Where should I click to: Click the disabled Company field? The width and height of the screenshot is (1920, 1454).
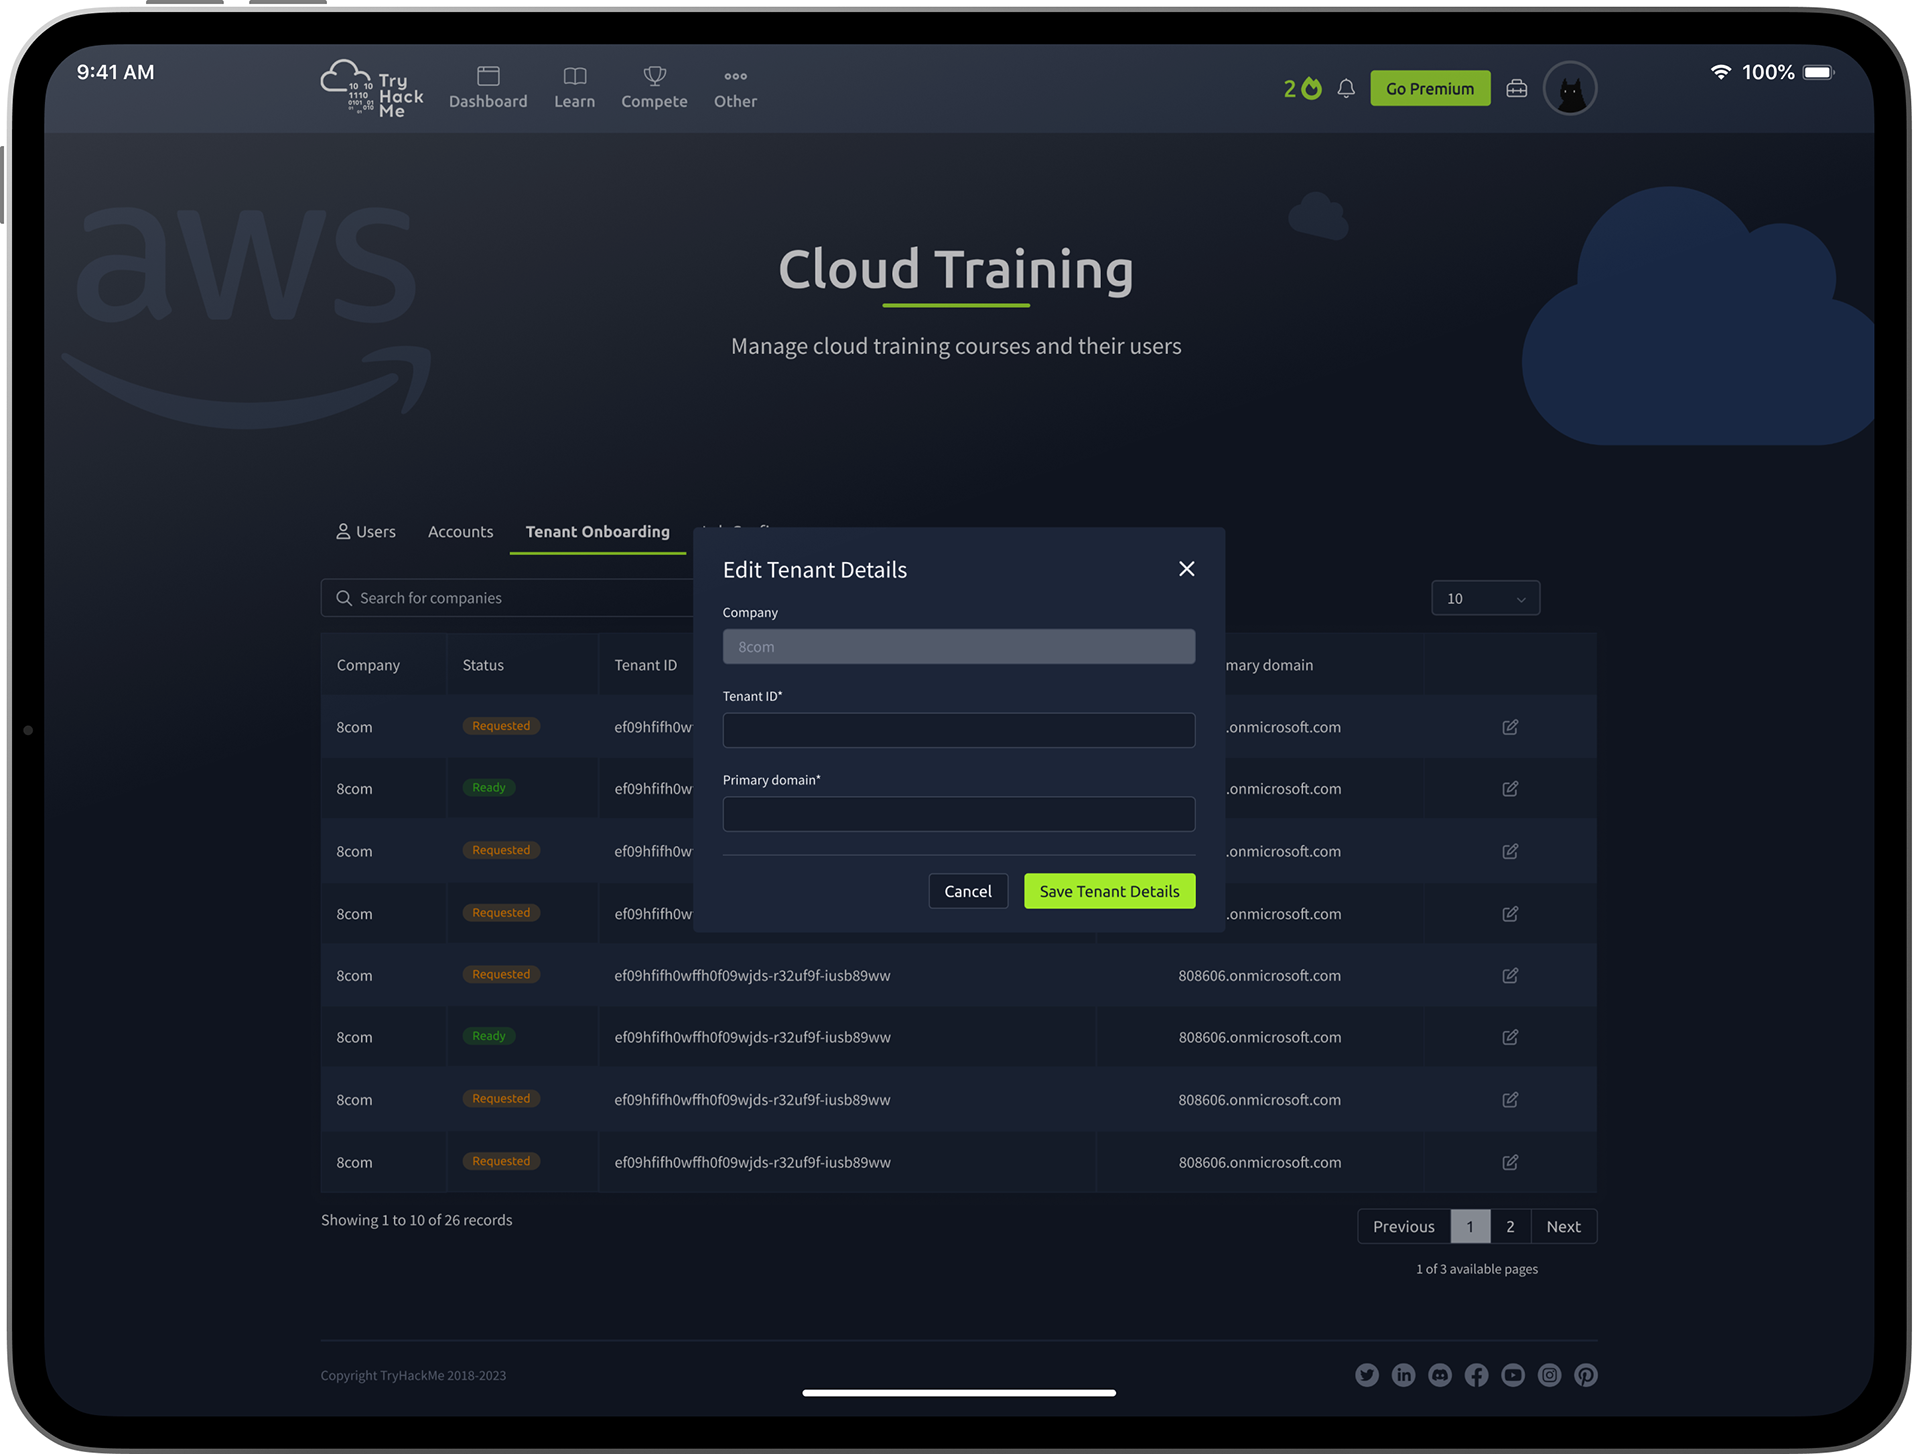pyautogui.click(x=958, y=647)
